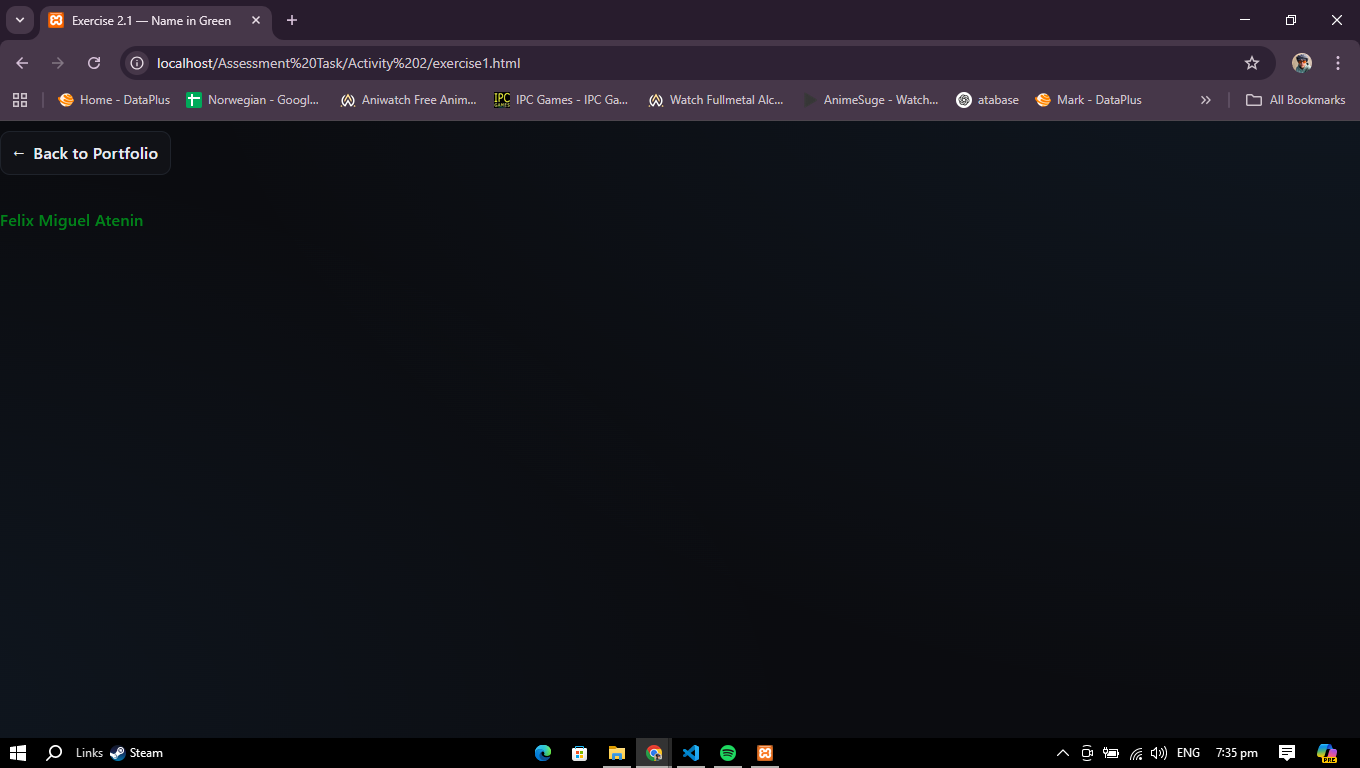Open the All Bookmarks folder
This screenshot has width=1360, height=768.
[x=1295, y=100]
